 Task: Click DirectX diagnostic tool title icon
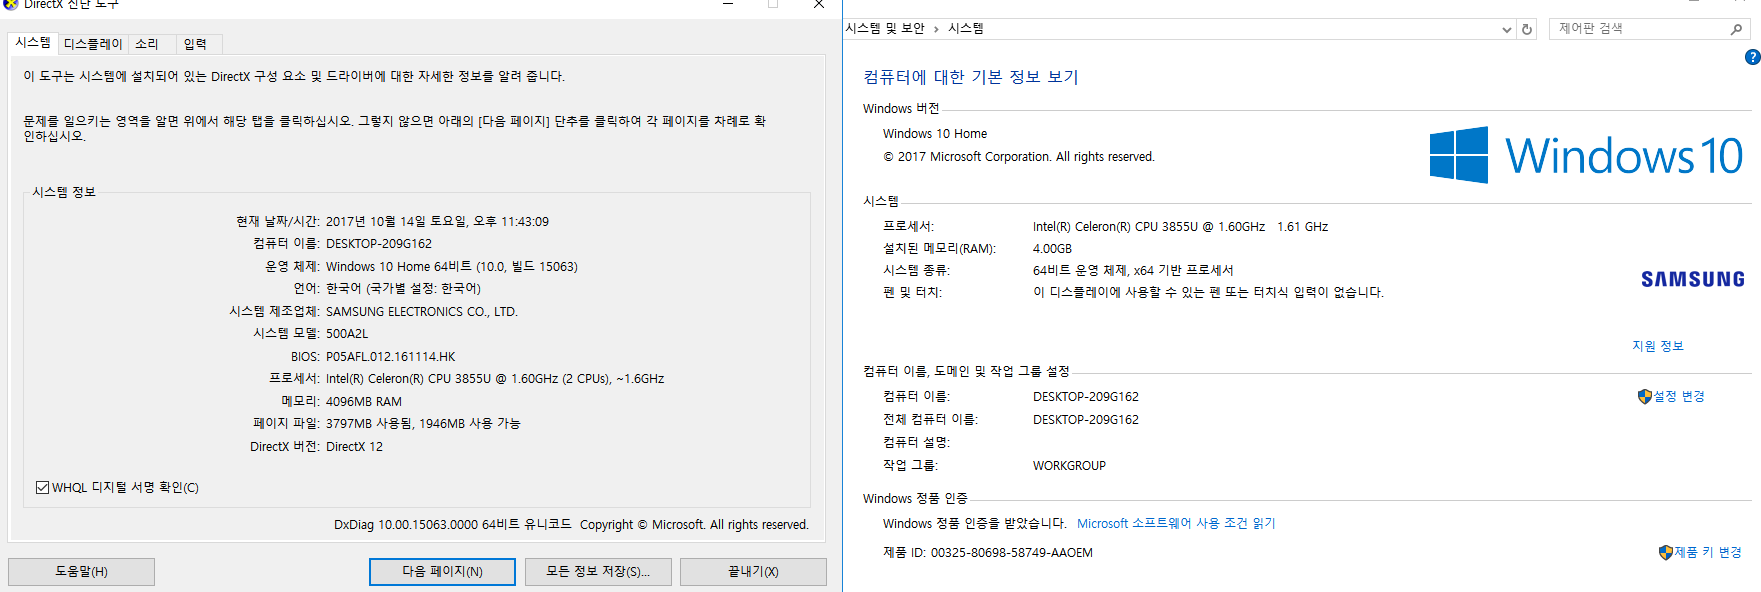11,4
